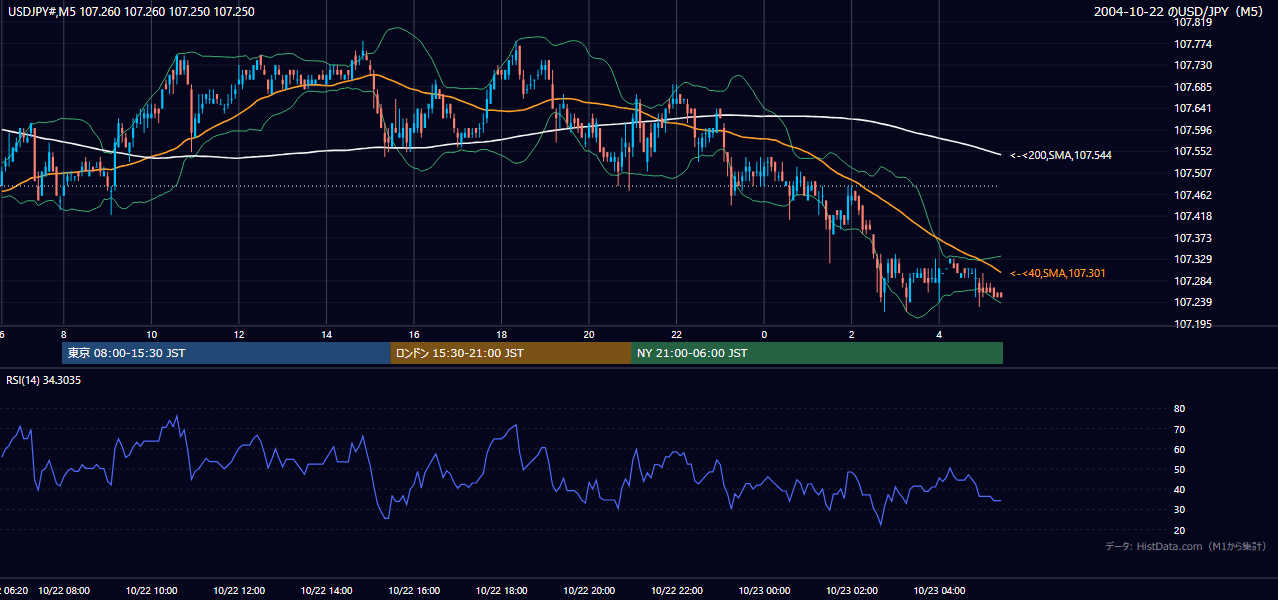Click the 107.596 price axis label
This screenshot has height=600, width=1278.
click(x=1193, y=130)
